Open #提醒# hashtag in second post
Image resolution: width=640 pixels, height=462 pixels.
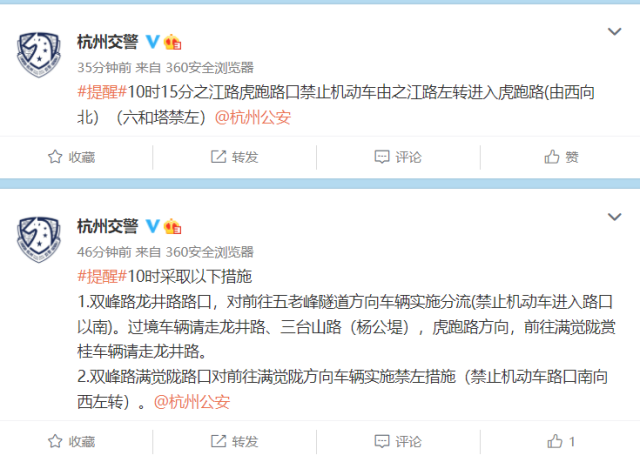[x=102, y=277]
